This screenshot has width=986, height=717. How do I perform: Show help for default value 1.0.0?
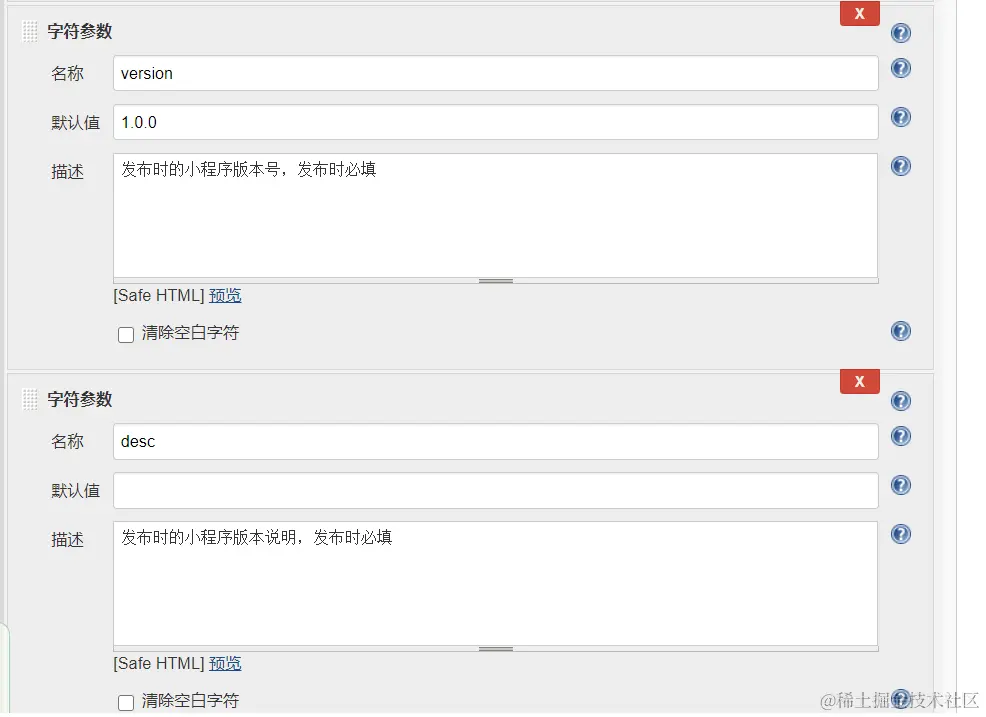(900, 117)
